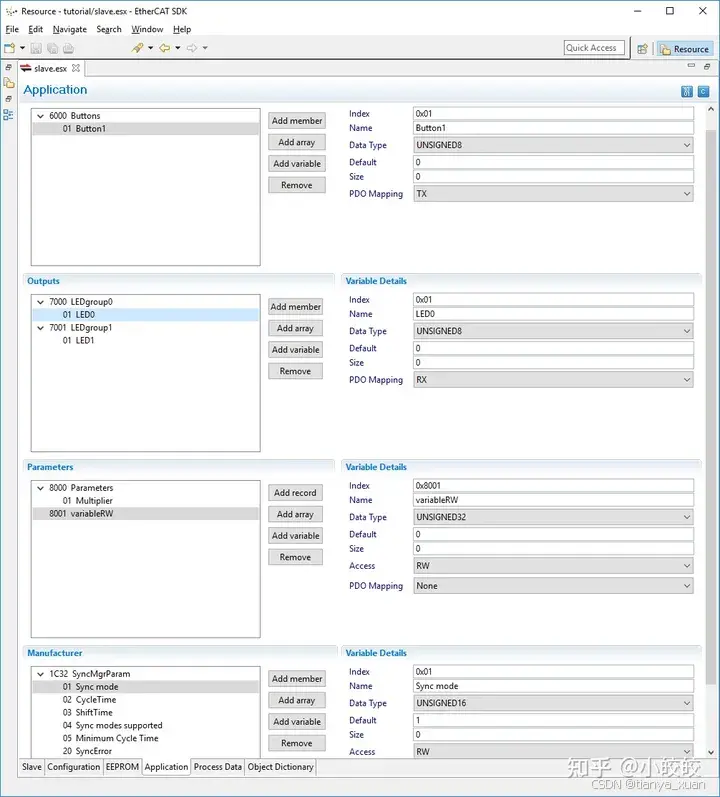Click Add record in Parameters section
The width and height of the screenshot is (720, 797).
pyautogui.click(x=295, y=493)
